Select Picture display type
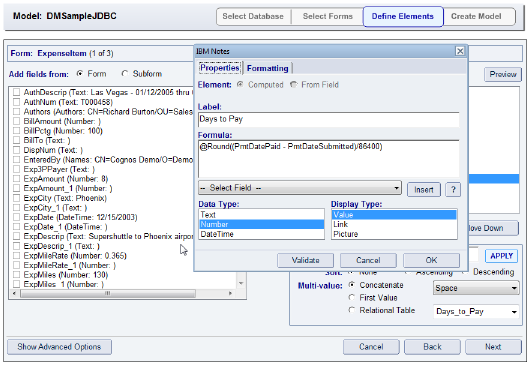This screenshot has height=366, width=530. (x=394, y=234)
